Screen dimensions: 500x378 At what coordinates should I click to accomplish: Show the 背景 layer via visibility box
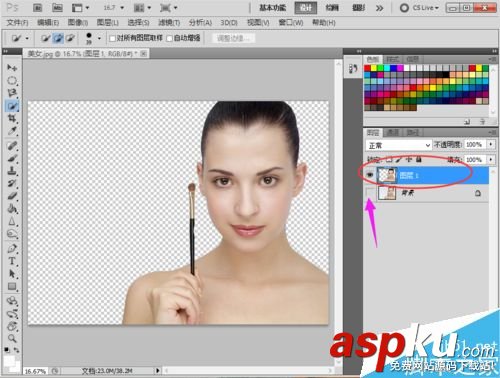(x=370, y=193)
